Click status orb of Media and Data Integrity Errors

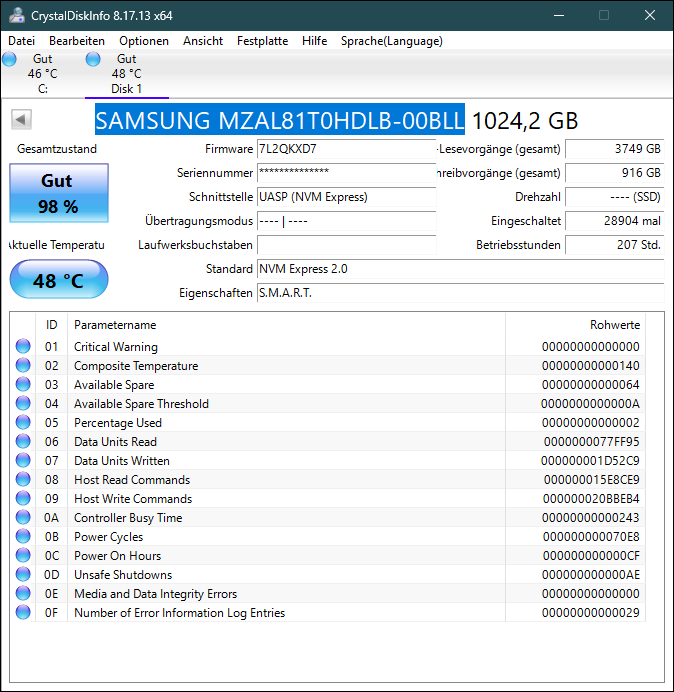click(x=23, y=593)
